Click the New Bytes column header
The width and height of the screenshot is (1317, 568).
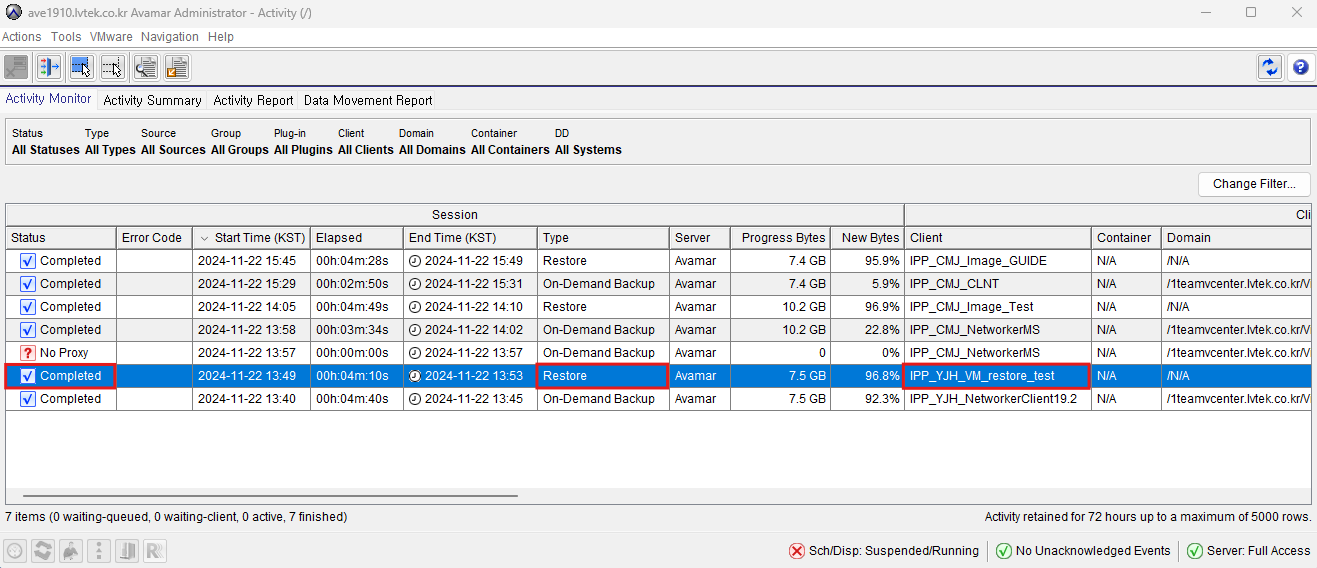pos(867,238)
